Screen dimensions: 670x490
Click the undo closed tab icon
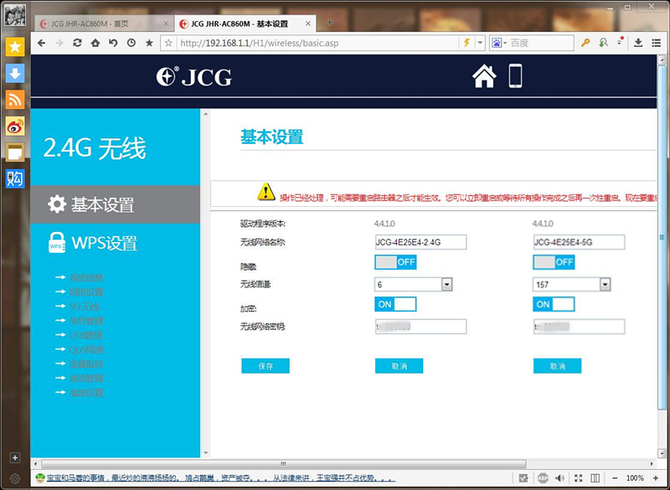tap(113, 43)
